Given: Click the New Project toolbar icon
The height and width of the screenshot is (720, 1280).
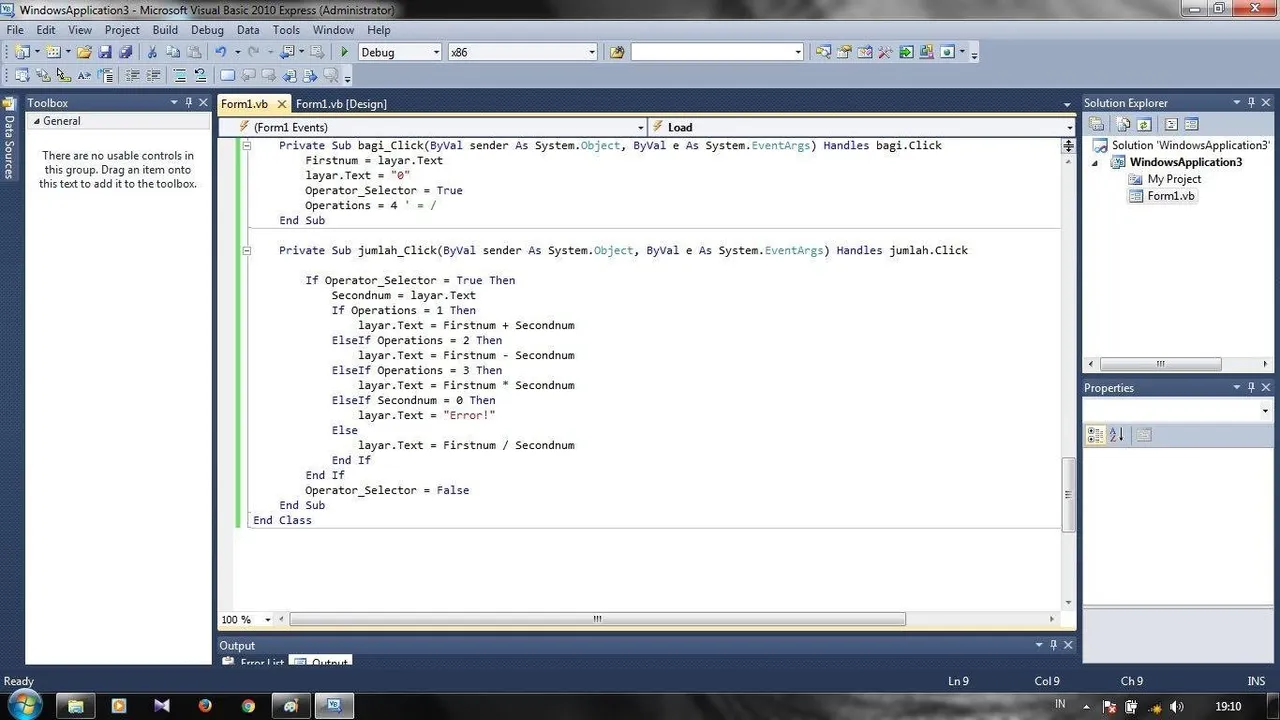Looking at the screenshot, I should click(20, 52).
